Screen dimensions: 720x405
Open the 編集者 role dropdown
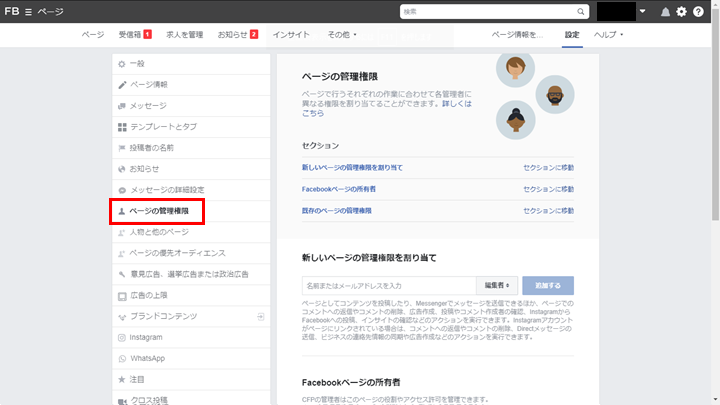click(497, 285)
